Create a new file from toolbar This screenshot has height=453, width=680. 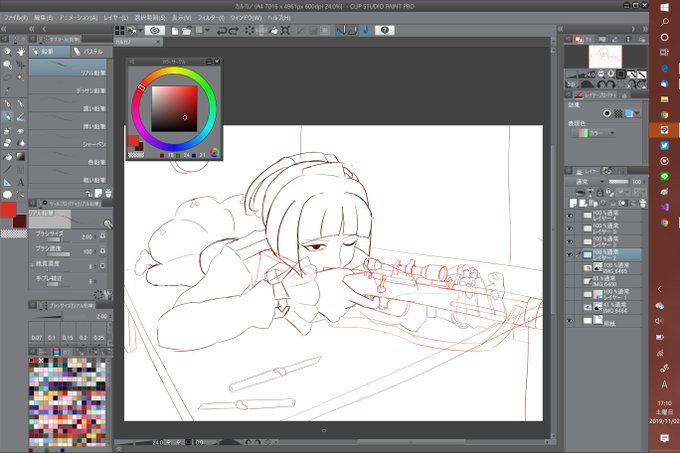pyautogui.click(x=175, y=30)
